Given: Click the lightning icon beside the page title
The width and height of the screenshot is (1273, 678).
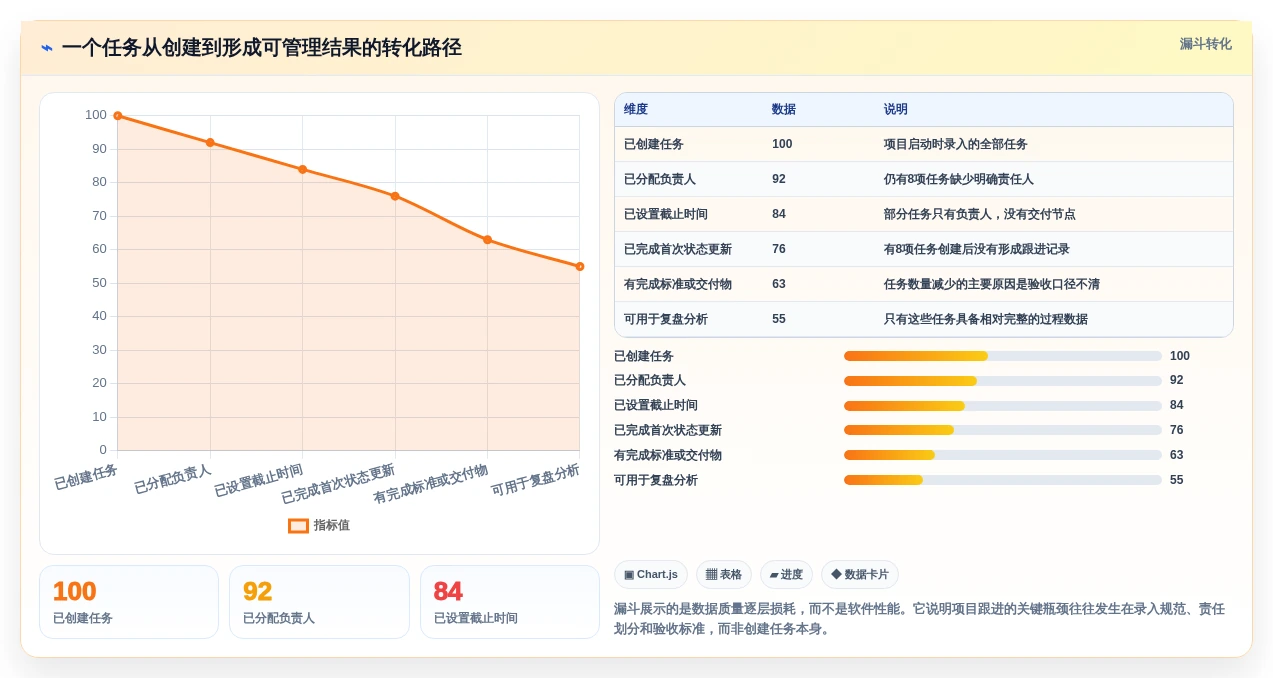Looking at the screenshot, I should click(x=47, y=48).
